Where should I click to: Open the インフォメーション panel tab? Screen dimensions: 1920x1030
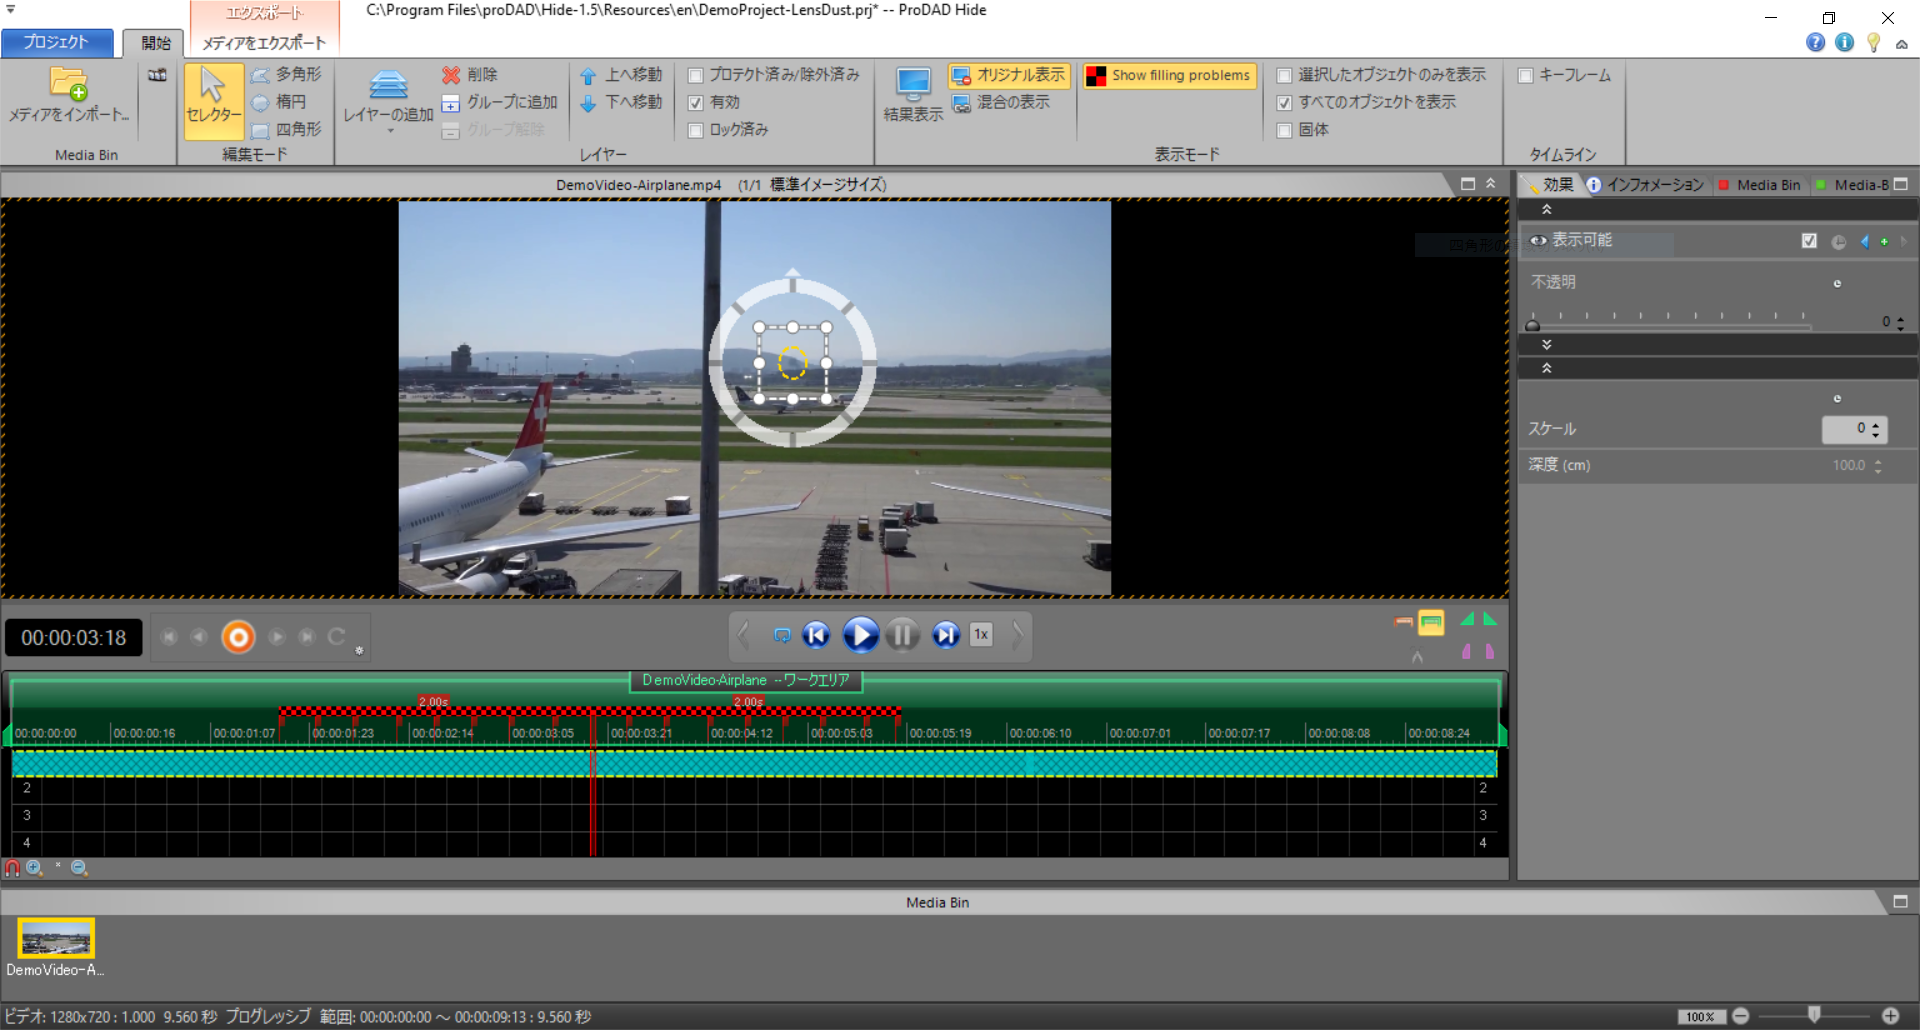(1645, 185)
